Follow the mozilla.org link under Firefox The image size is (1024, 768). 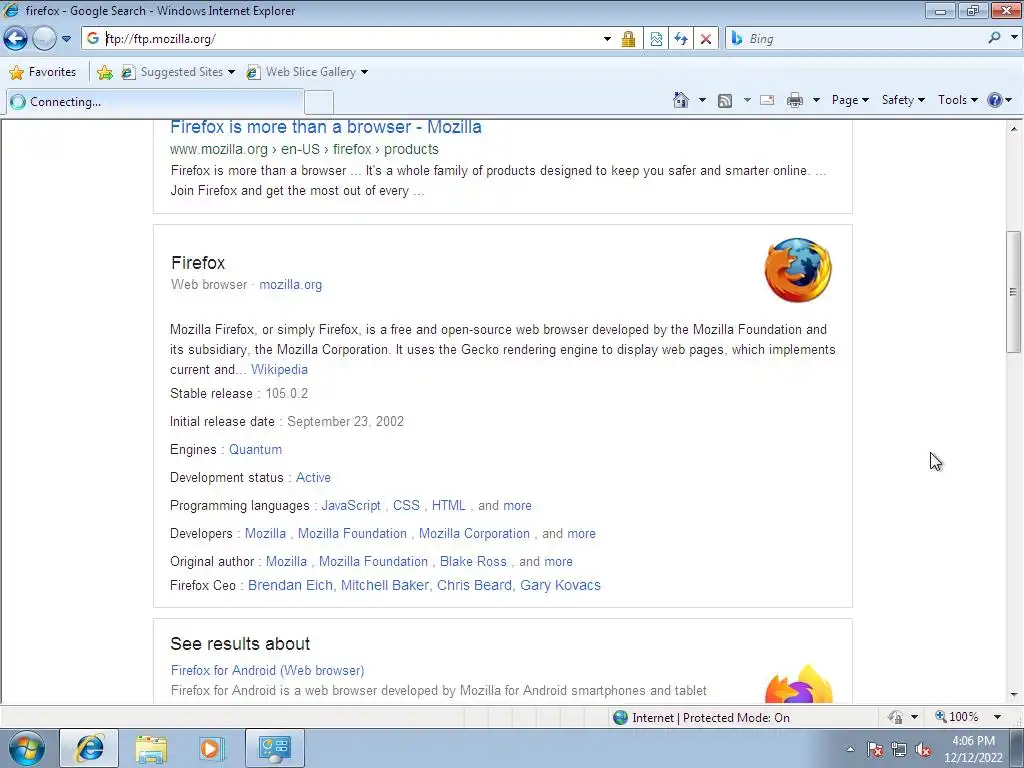coord(291,285)
